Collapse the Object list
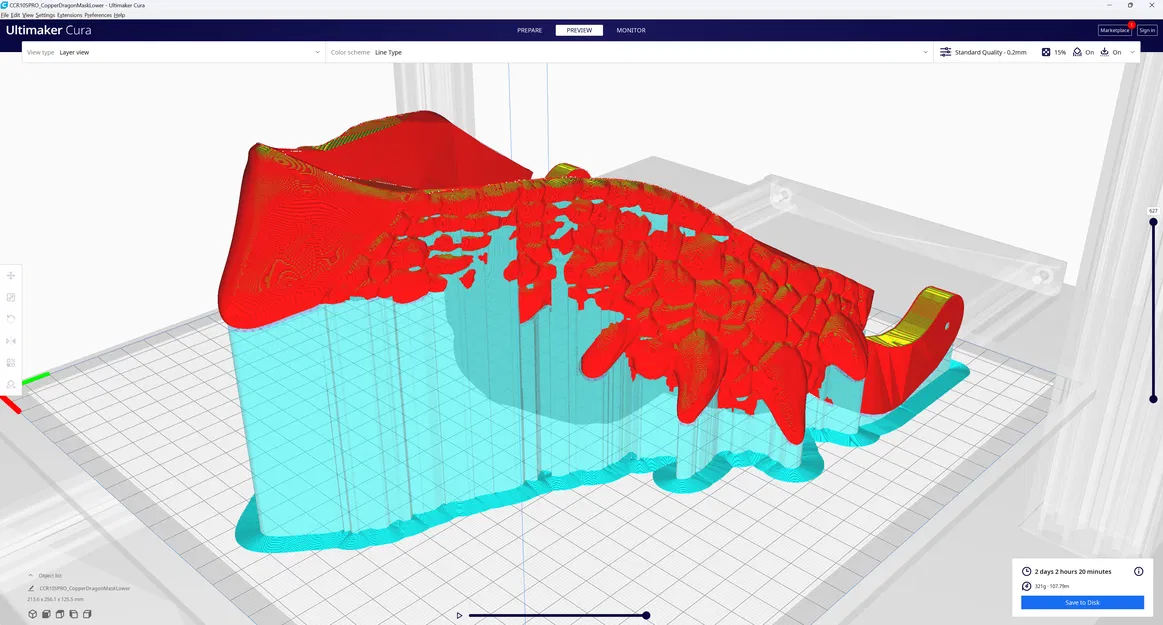Screen dimensions: 1163x625 pyautogui.click(x=30, y=575)
